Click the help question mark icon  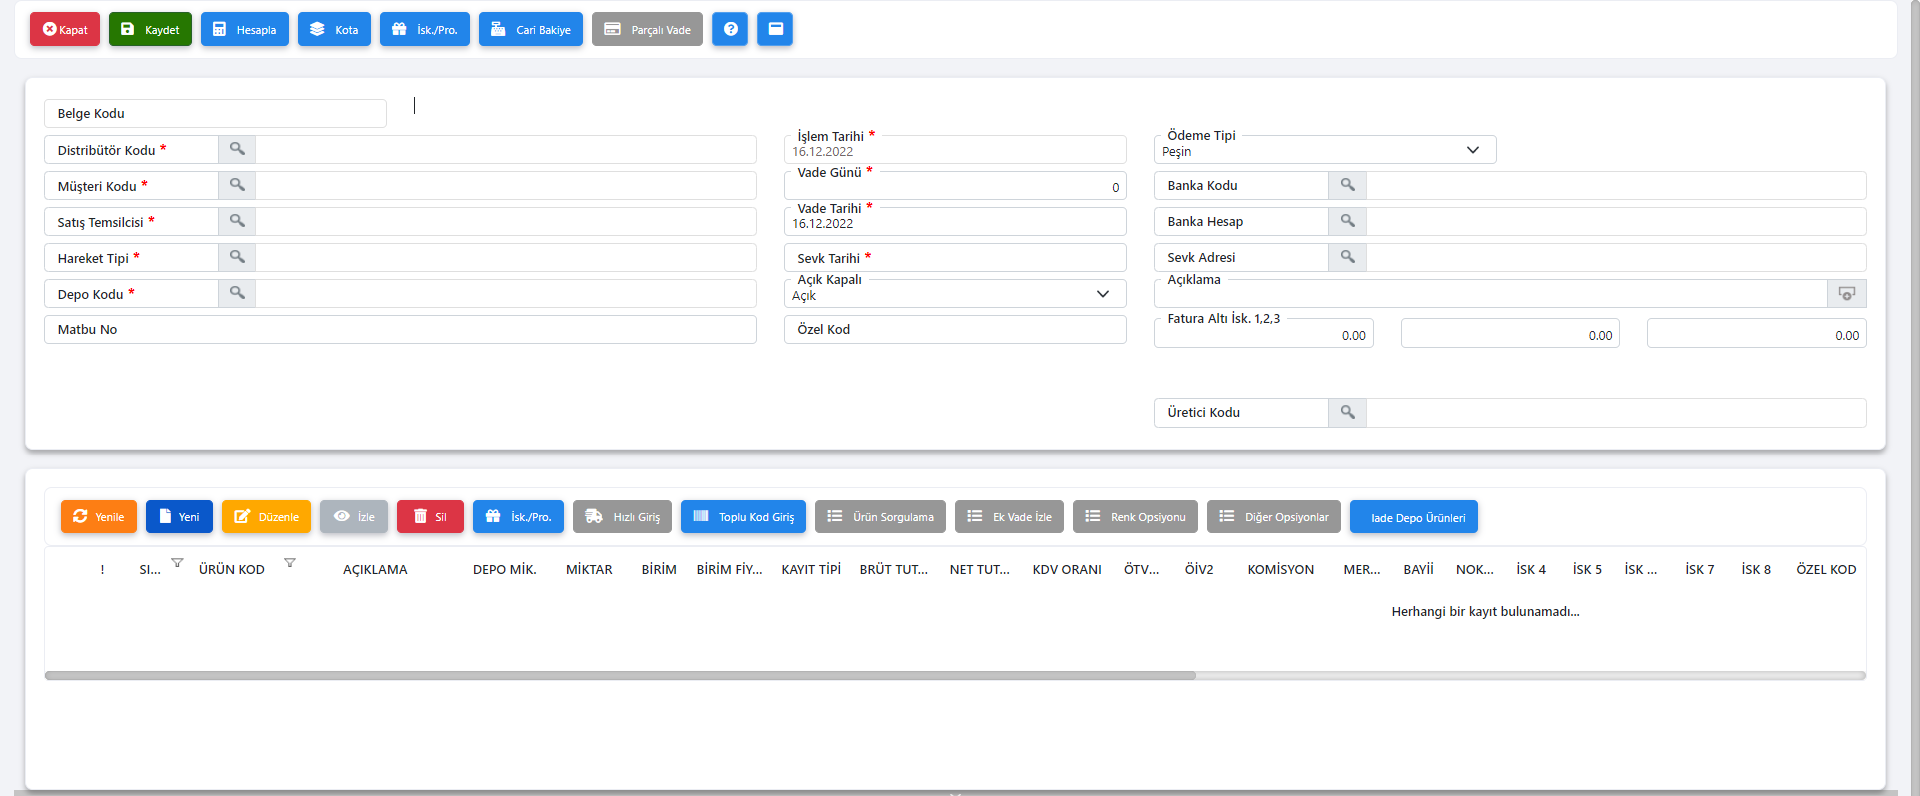point(730,29)
